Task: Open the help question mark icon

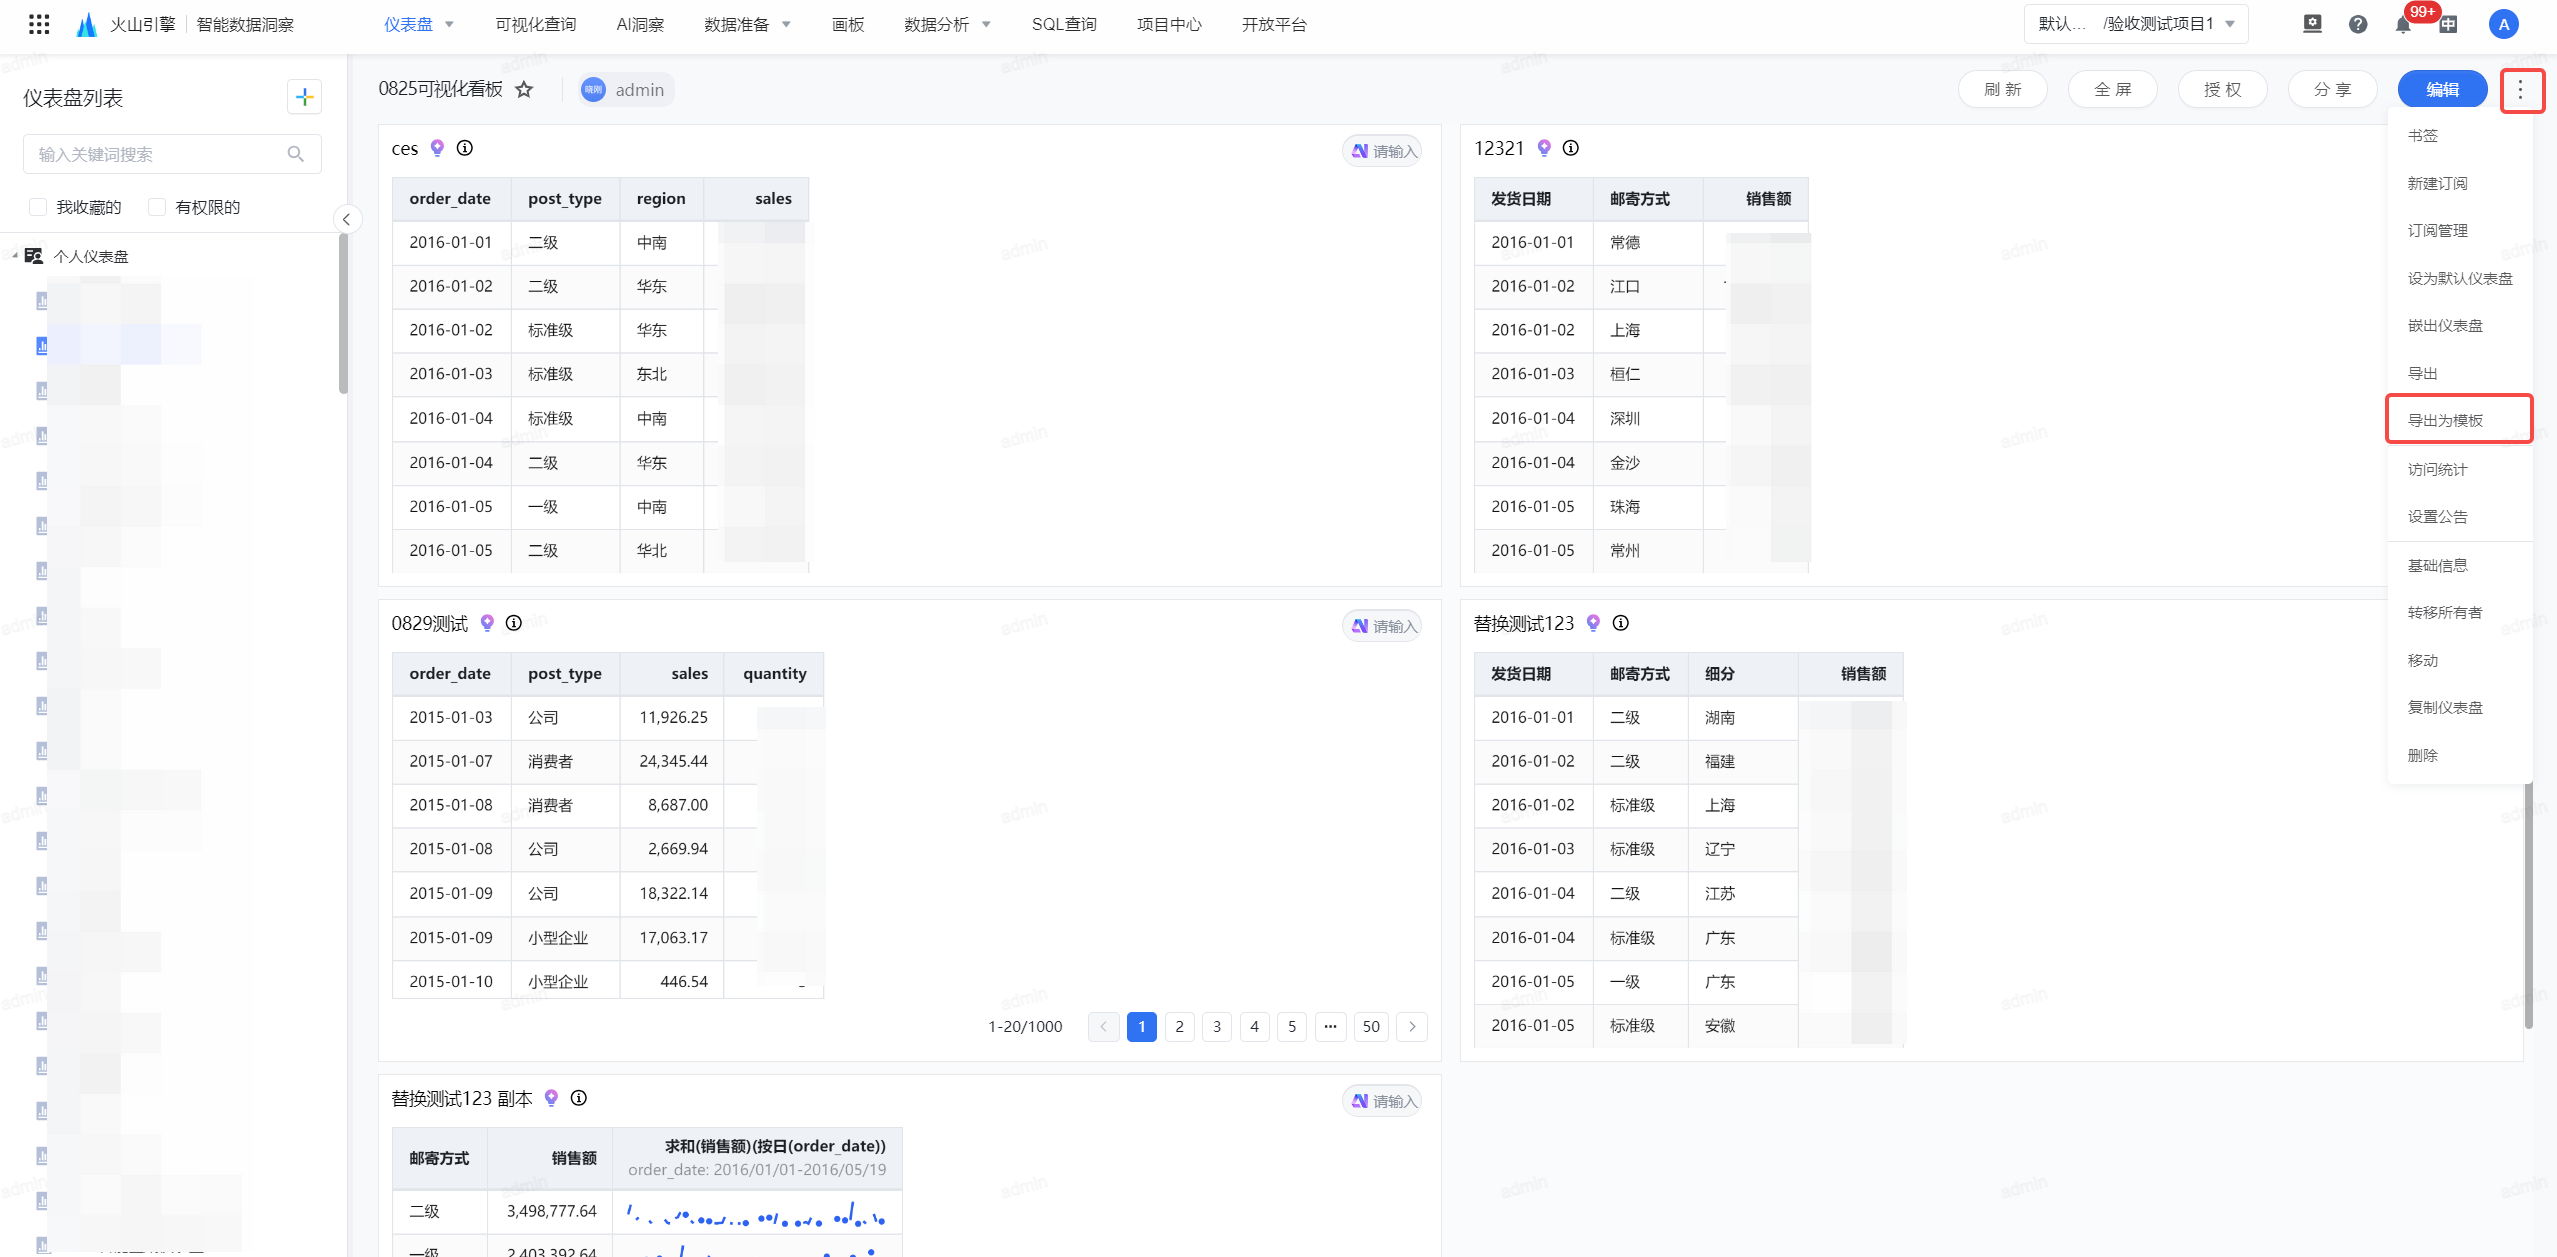Action: [x=2358, y=24]
